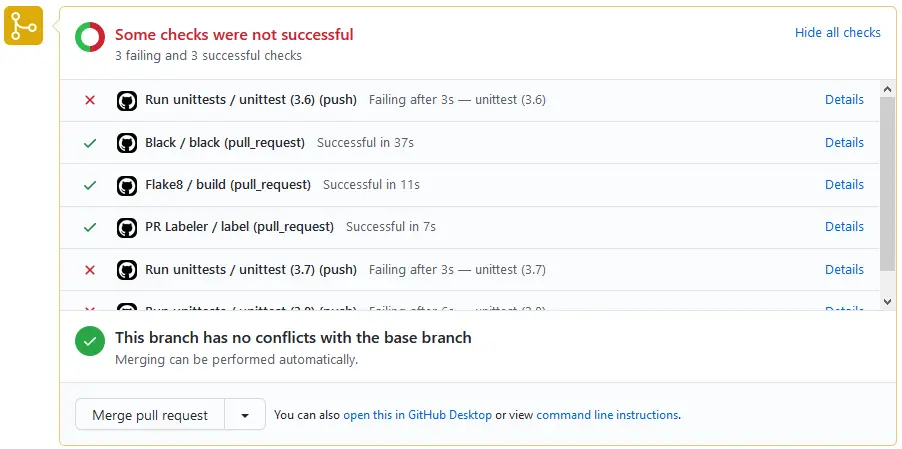Click GitHub logo beside Black check
The width and height of the screenshot is (902, 449).
point(127,143)
